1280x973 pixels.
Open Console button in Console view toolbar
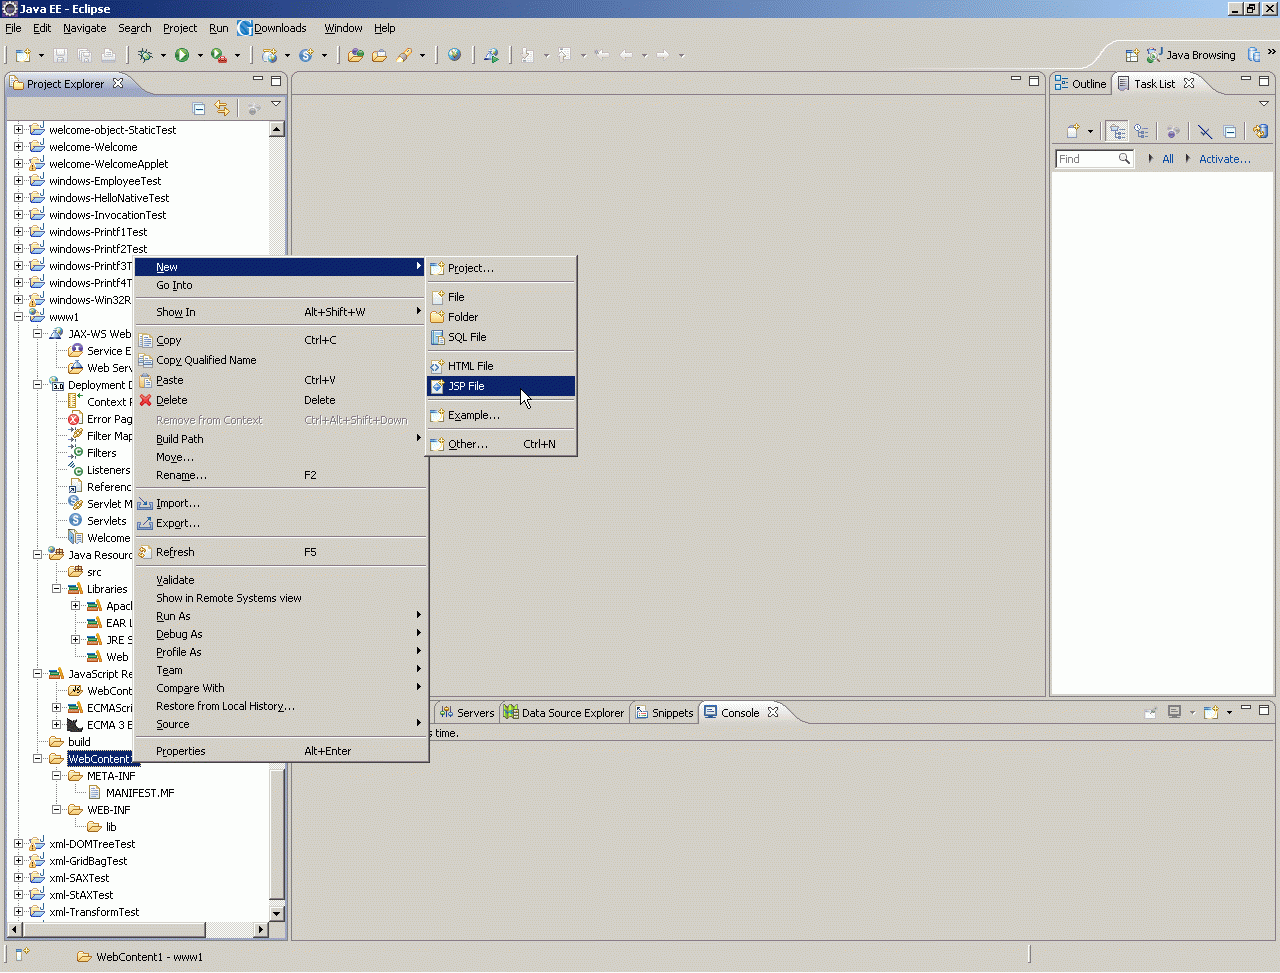1211,713
